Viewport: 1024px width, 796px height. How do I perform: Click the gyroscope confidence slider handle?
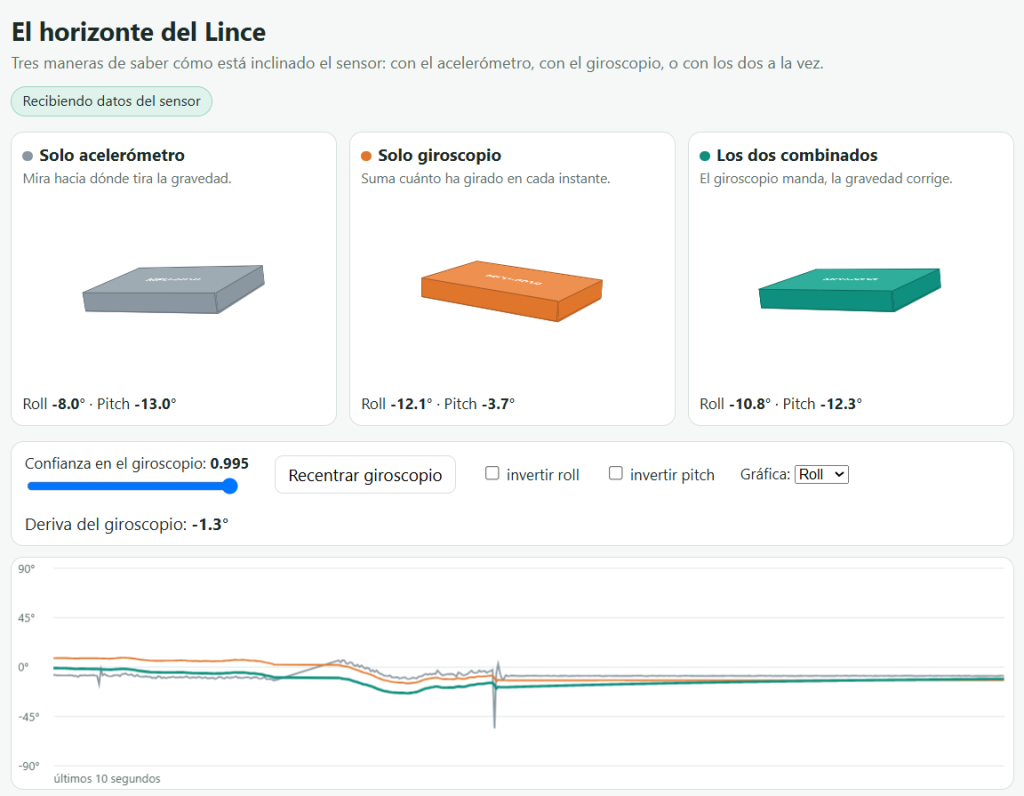[x=229, y=486]
